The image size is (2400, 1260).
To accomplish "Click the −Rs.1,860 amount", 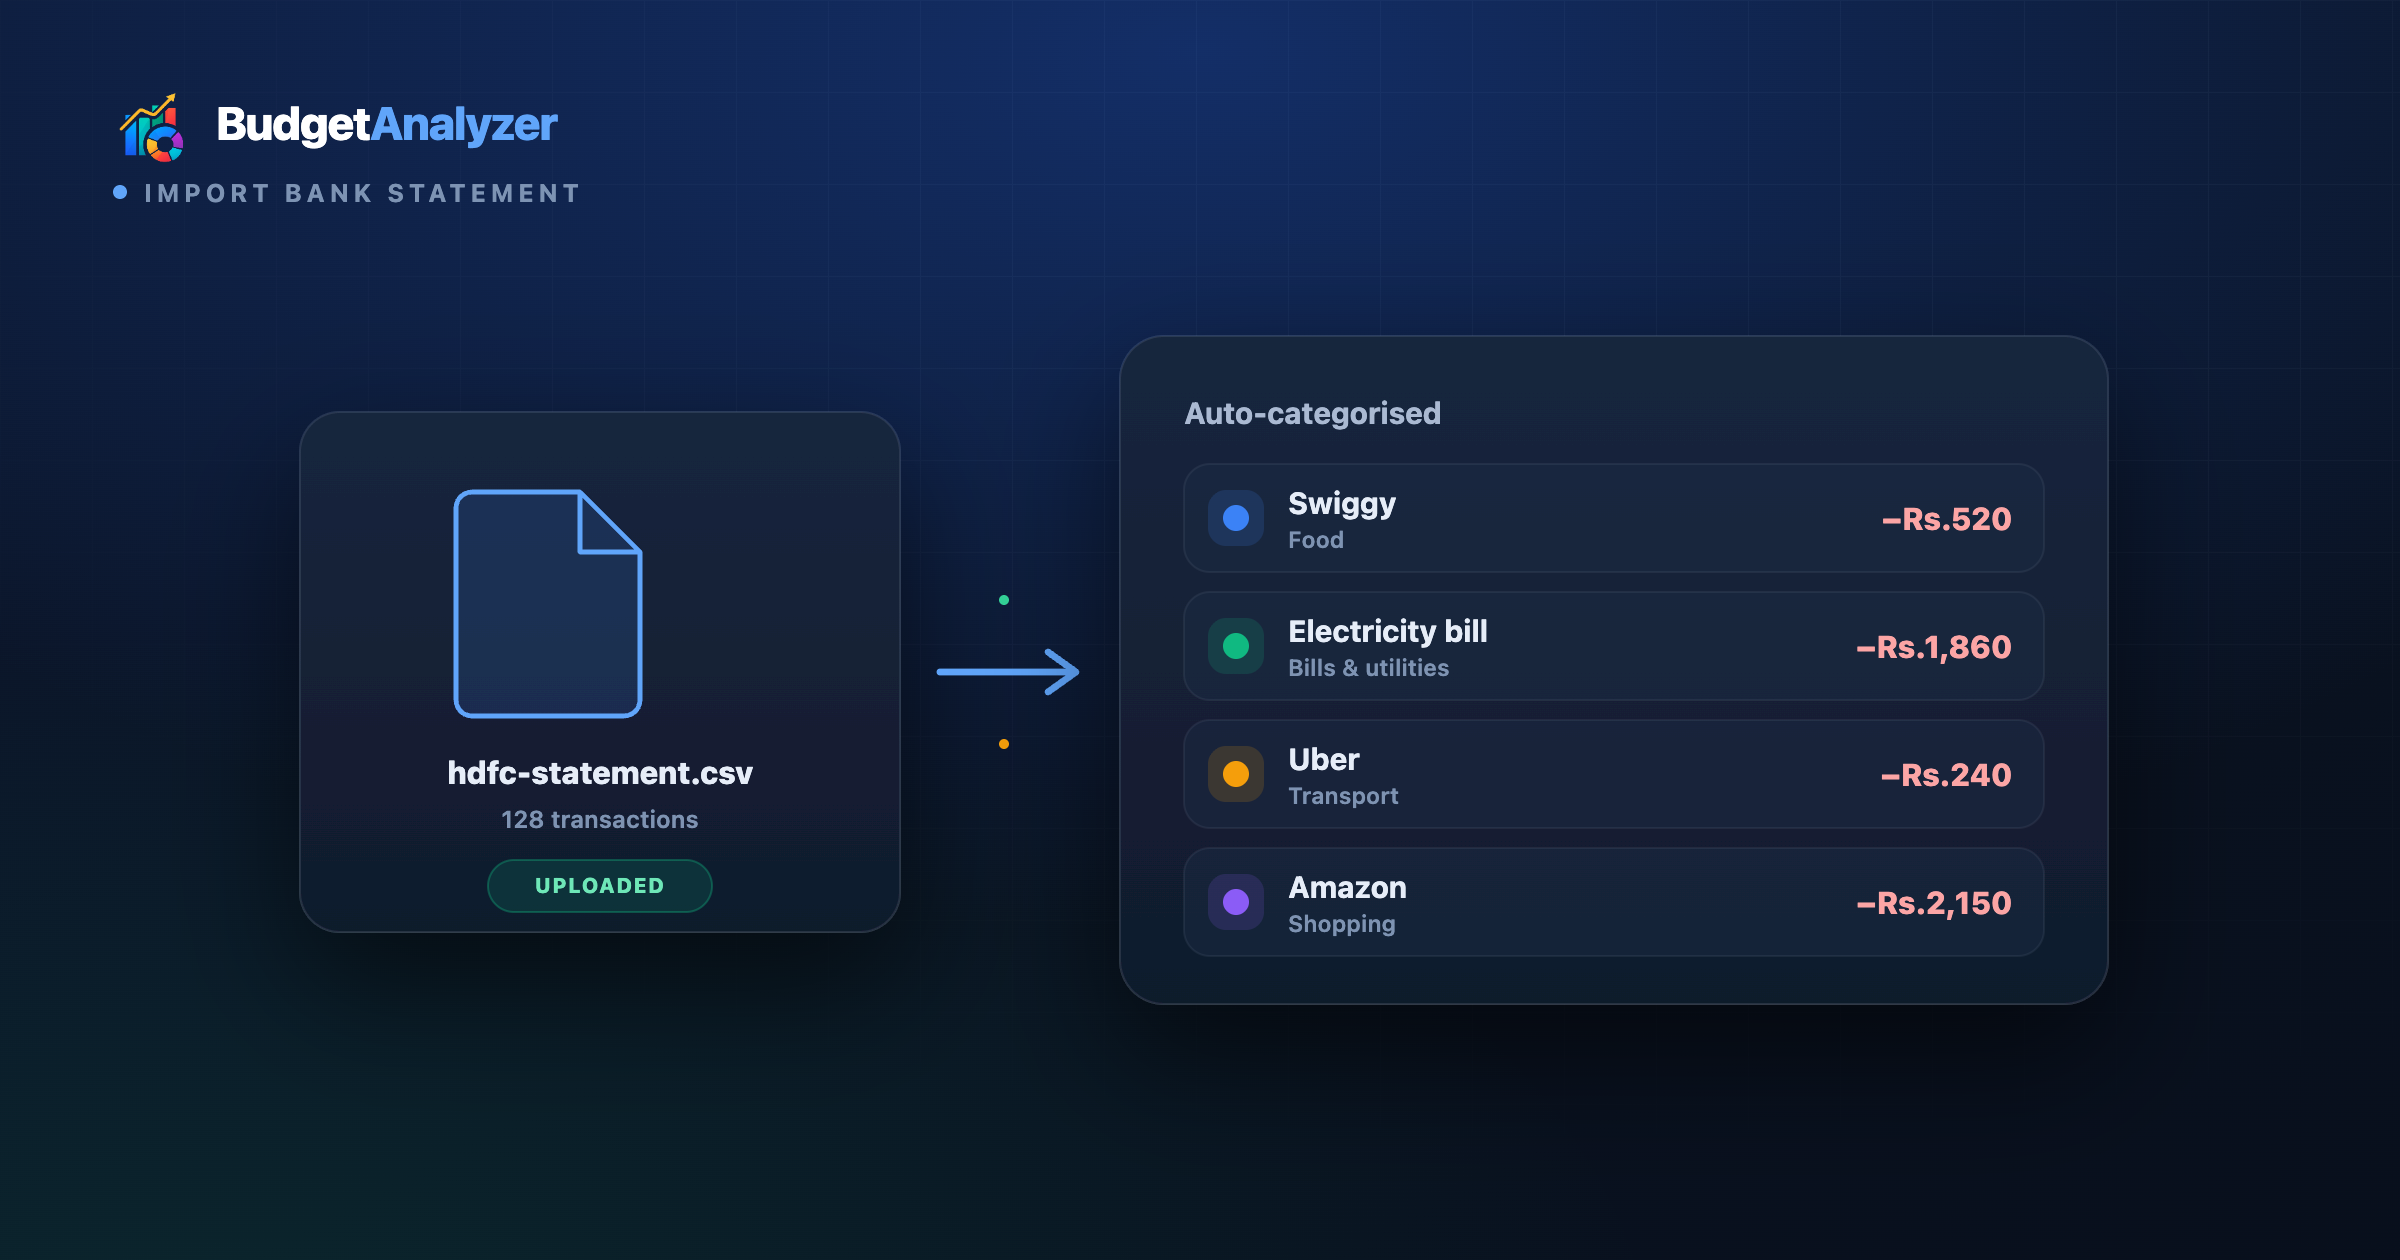I will point(1933,647).
